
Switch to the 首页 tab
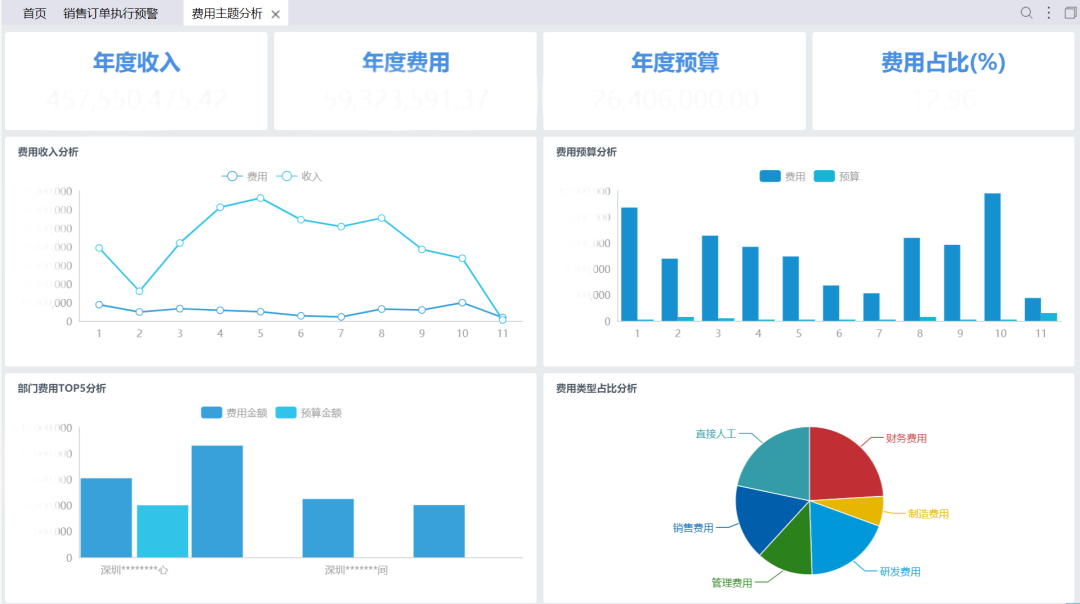[x=34, y=13]
